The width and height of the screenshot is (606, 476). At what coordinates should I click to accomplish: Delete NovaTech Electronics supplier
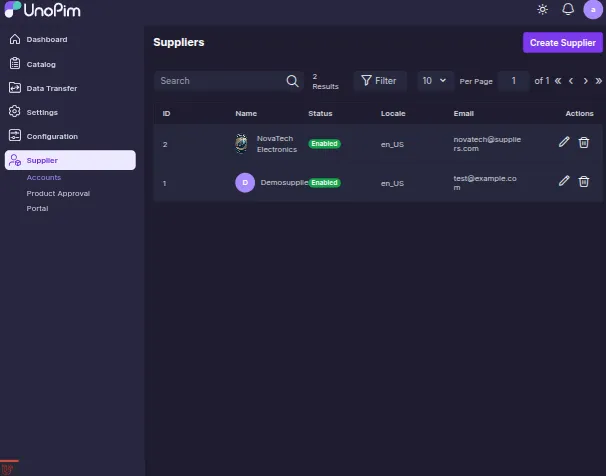pyautogui.click(x=584, y=143)
